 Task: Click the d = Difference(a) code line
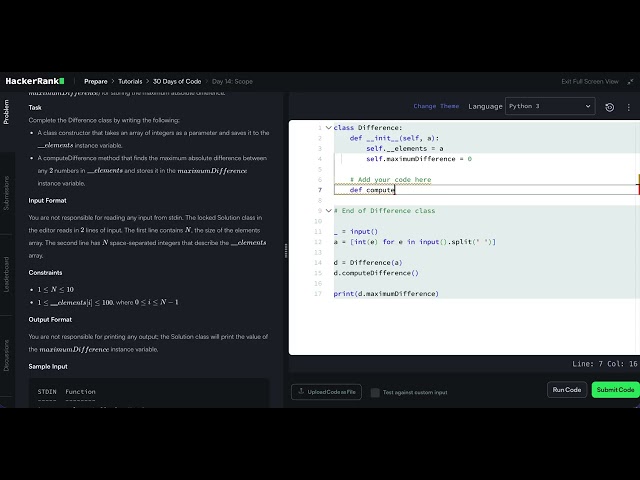368,262
